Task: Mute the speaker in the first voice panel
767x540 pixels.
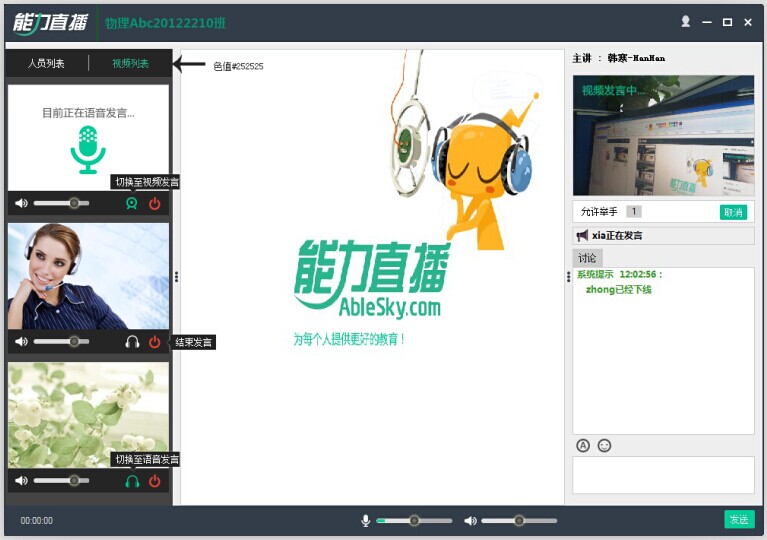Action: (21, 203)
